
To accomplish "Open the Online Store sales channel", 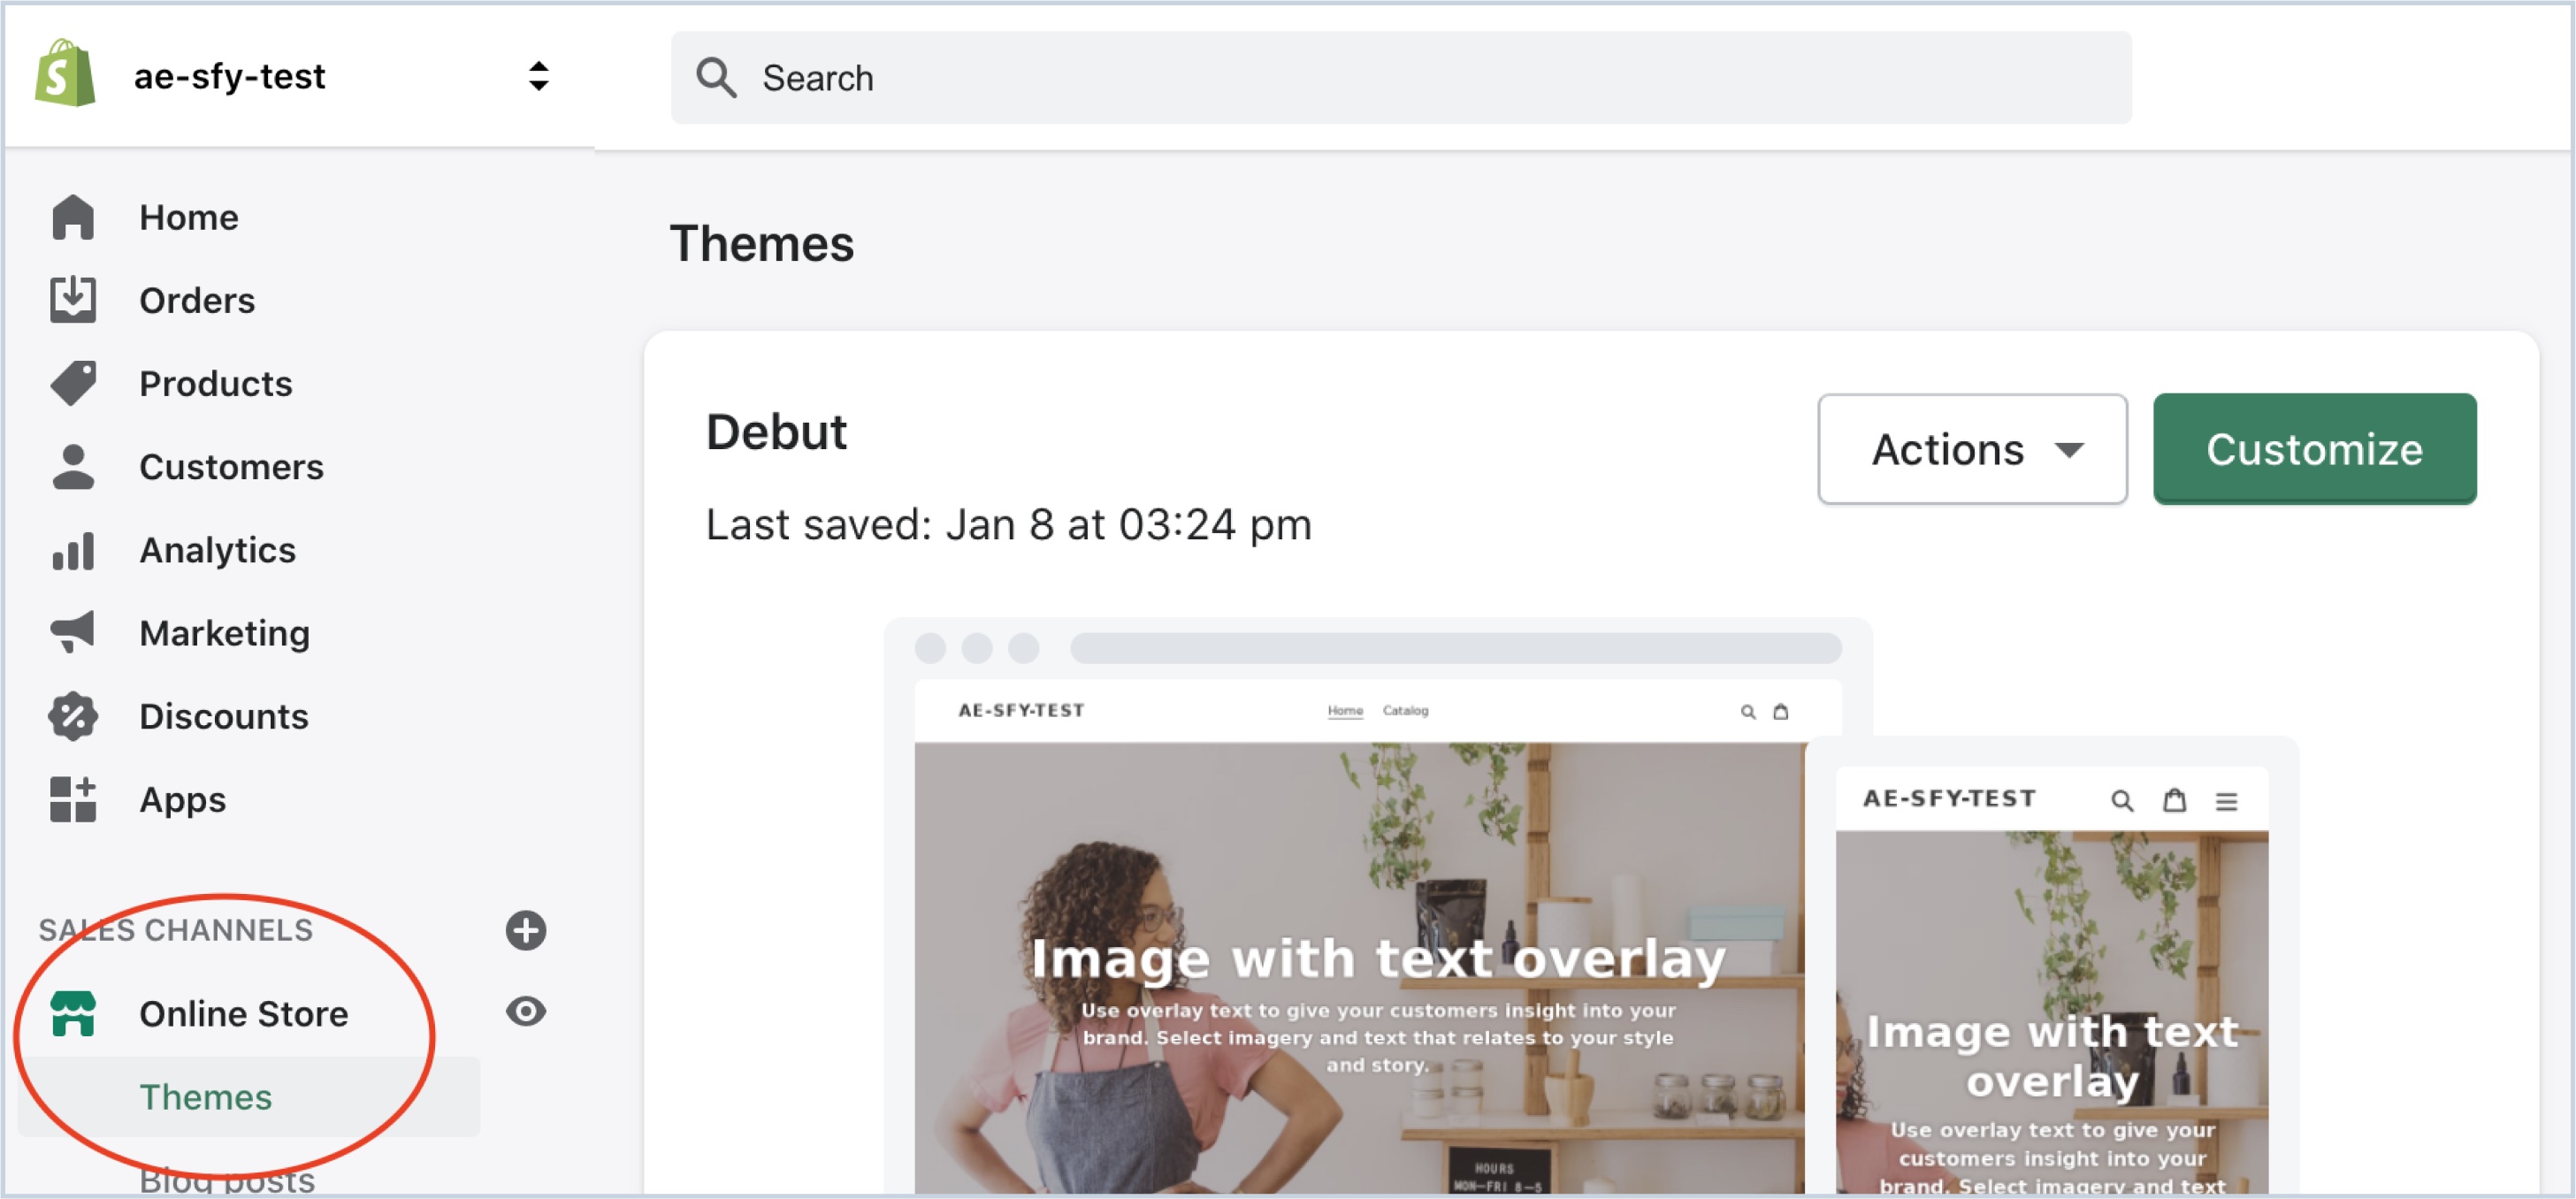I will click(244, 1013).
